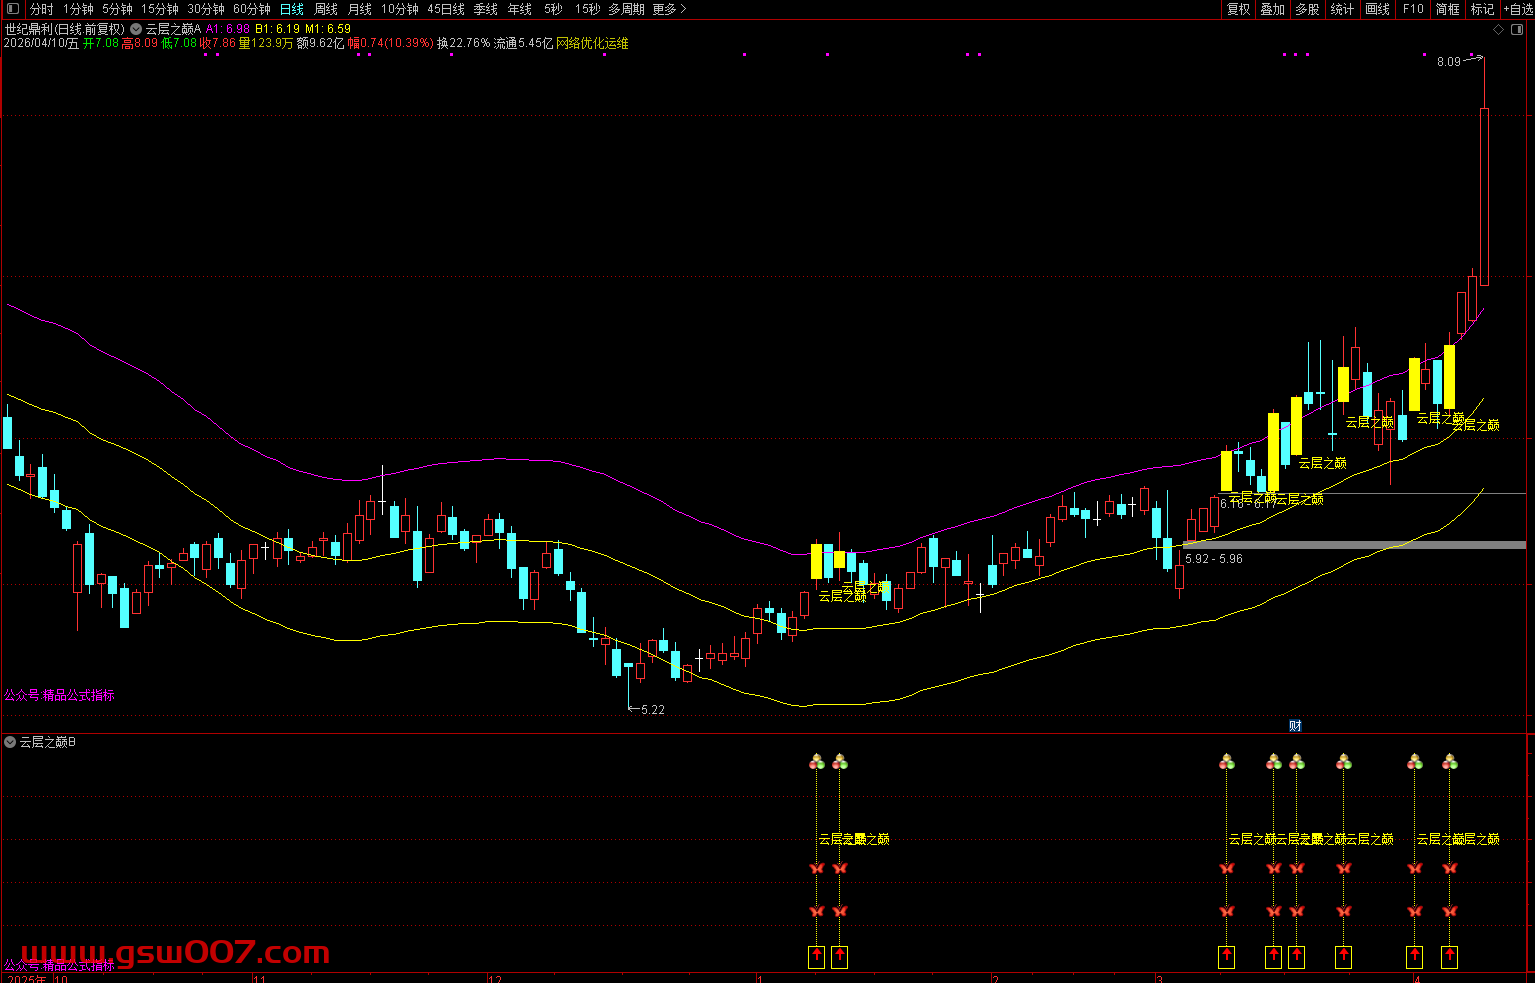Image resolution: width=1535 pixels, height=983 pixels.
Task: Toggle 简框 simple frame mode
Action: tap(1447, 9)
